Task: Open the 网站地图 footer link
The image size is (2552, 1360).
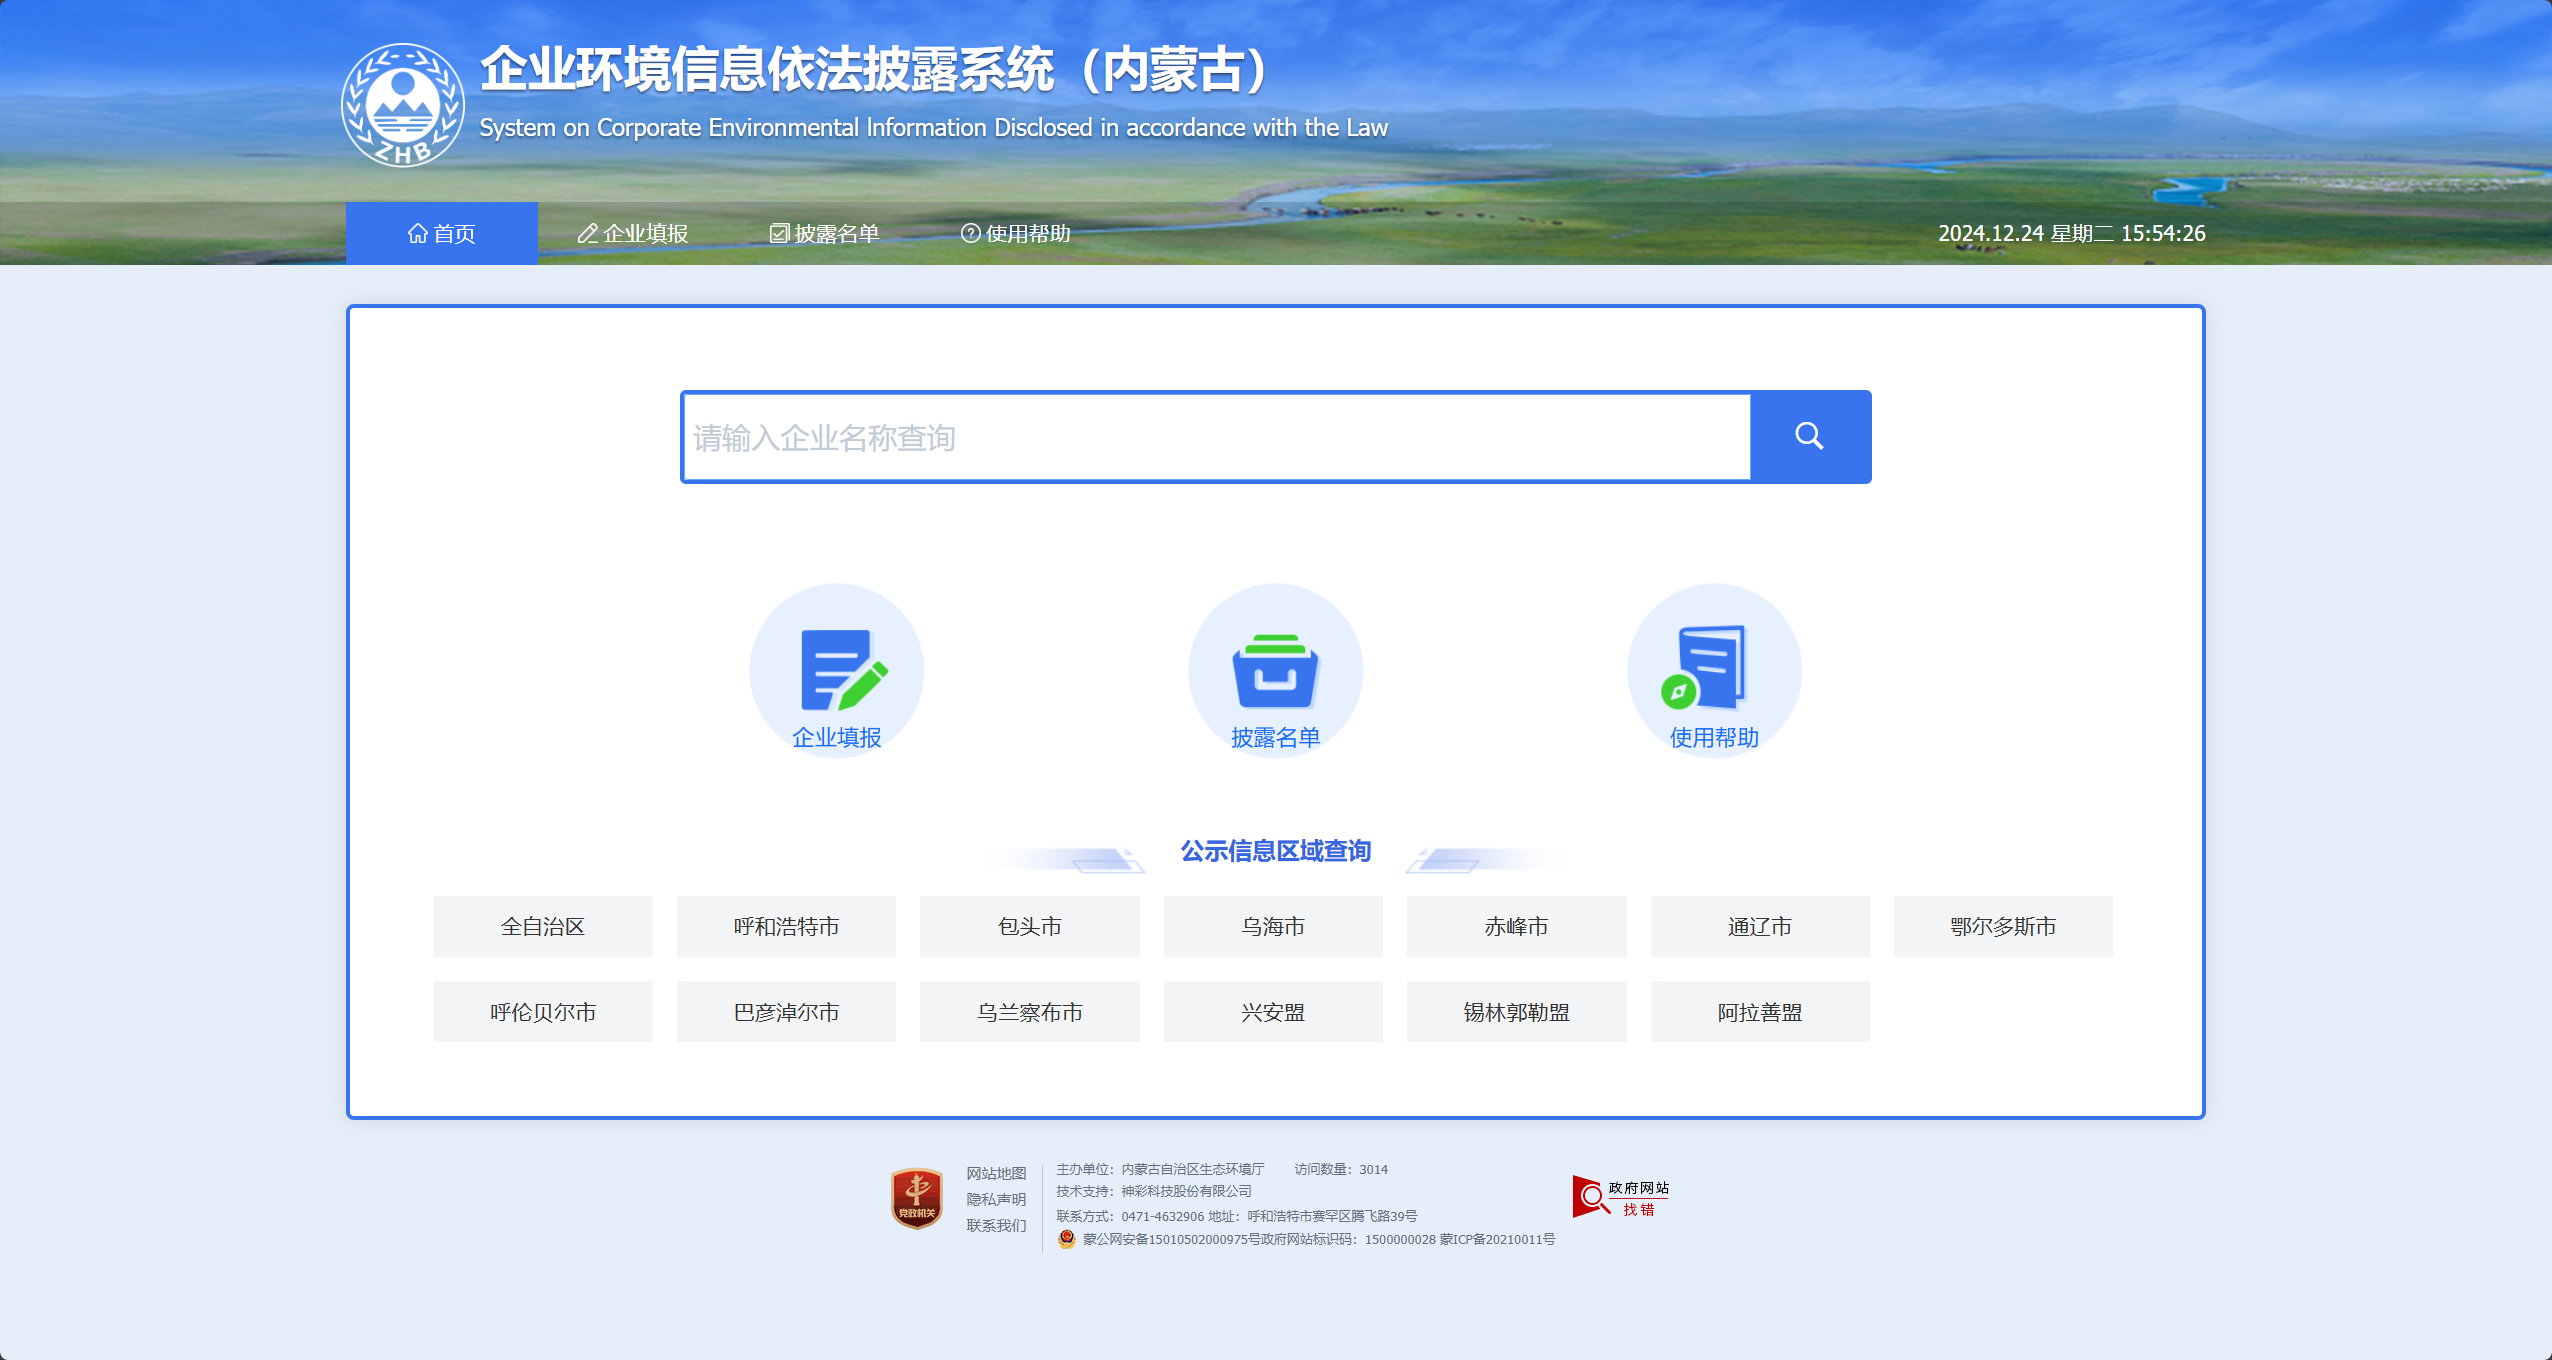Action: (996, 1173)
